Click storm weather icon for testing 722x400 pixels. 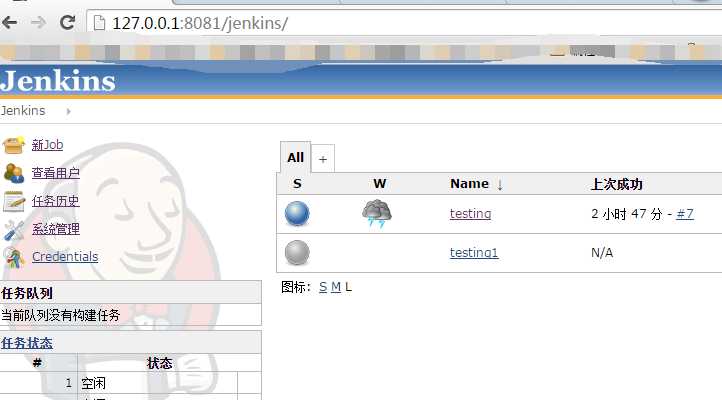377,214
